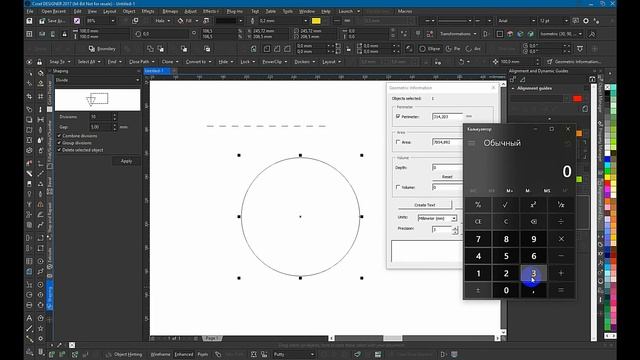This screenshot has width=640, height=360.
Task: Switch to the Untitled-1 document tab
Action: (157, 71)
